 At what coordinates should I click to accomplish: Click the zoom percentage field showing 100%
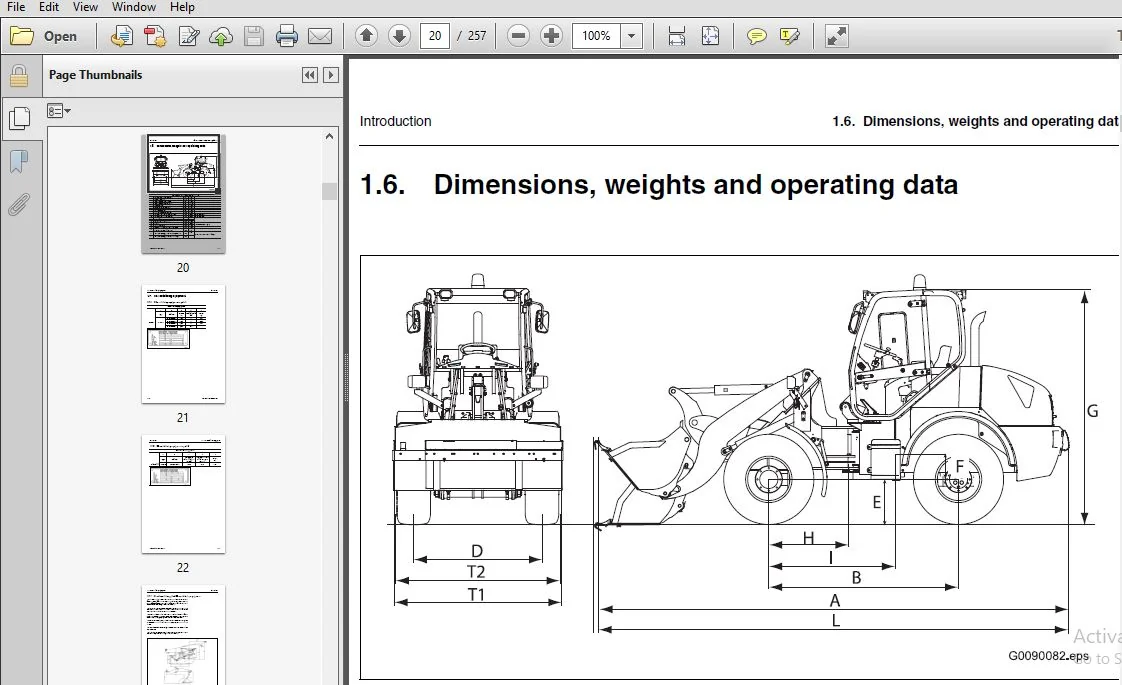(596, 36)
